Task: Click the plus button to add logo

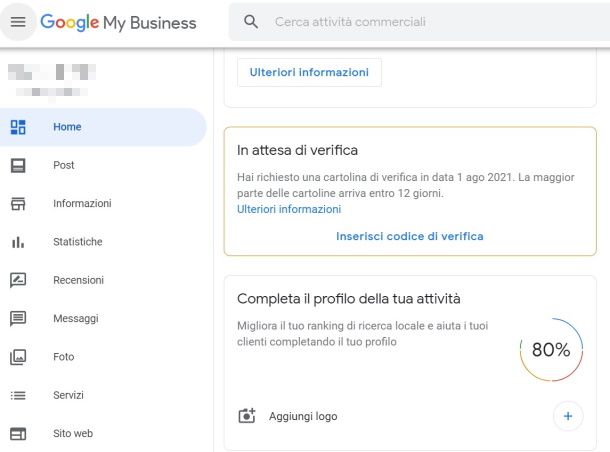Action: pos(568,416)
